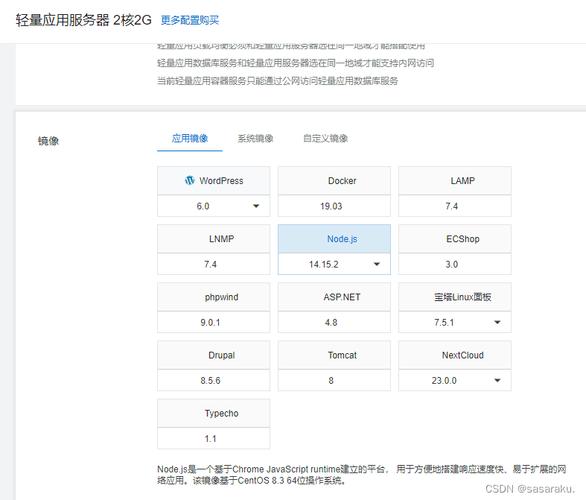The width and height of the screenshot is (586, 500).
Task: Pick the Typecho image card
Action: pyautogui.click(x=214, y=413)
